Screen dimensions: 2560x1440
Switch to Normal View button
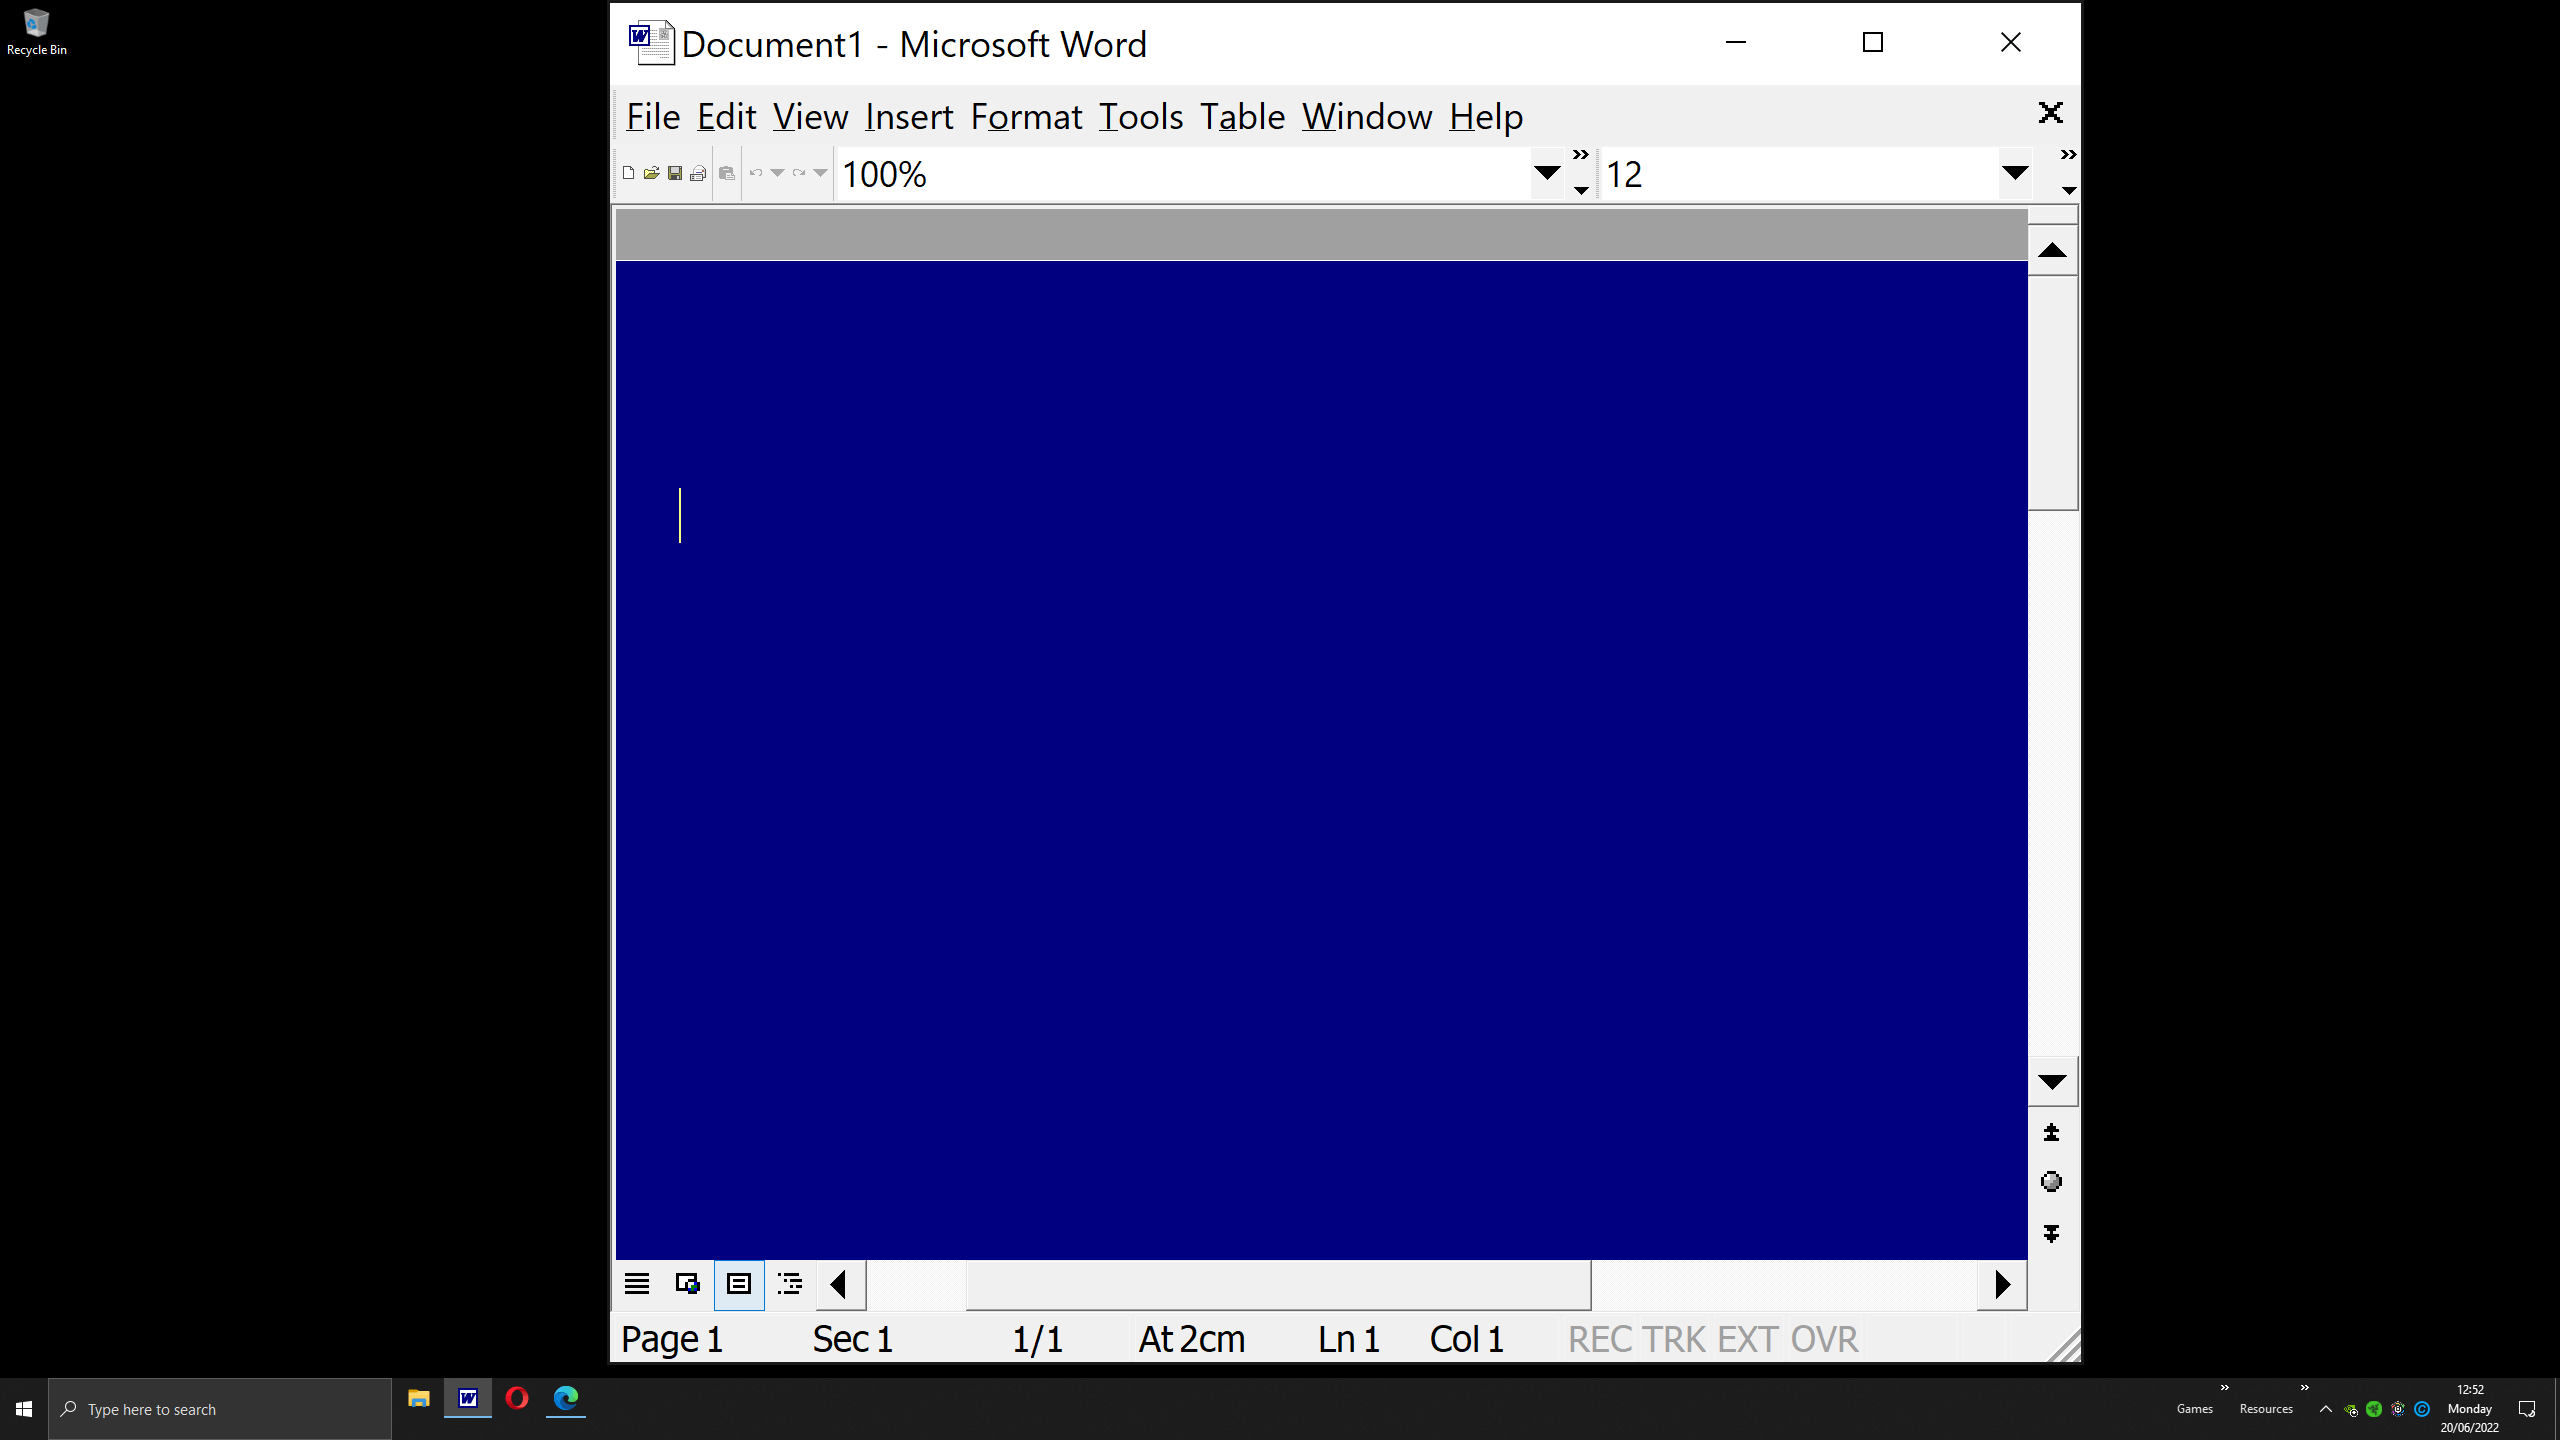click(637, 1284)
